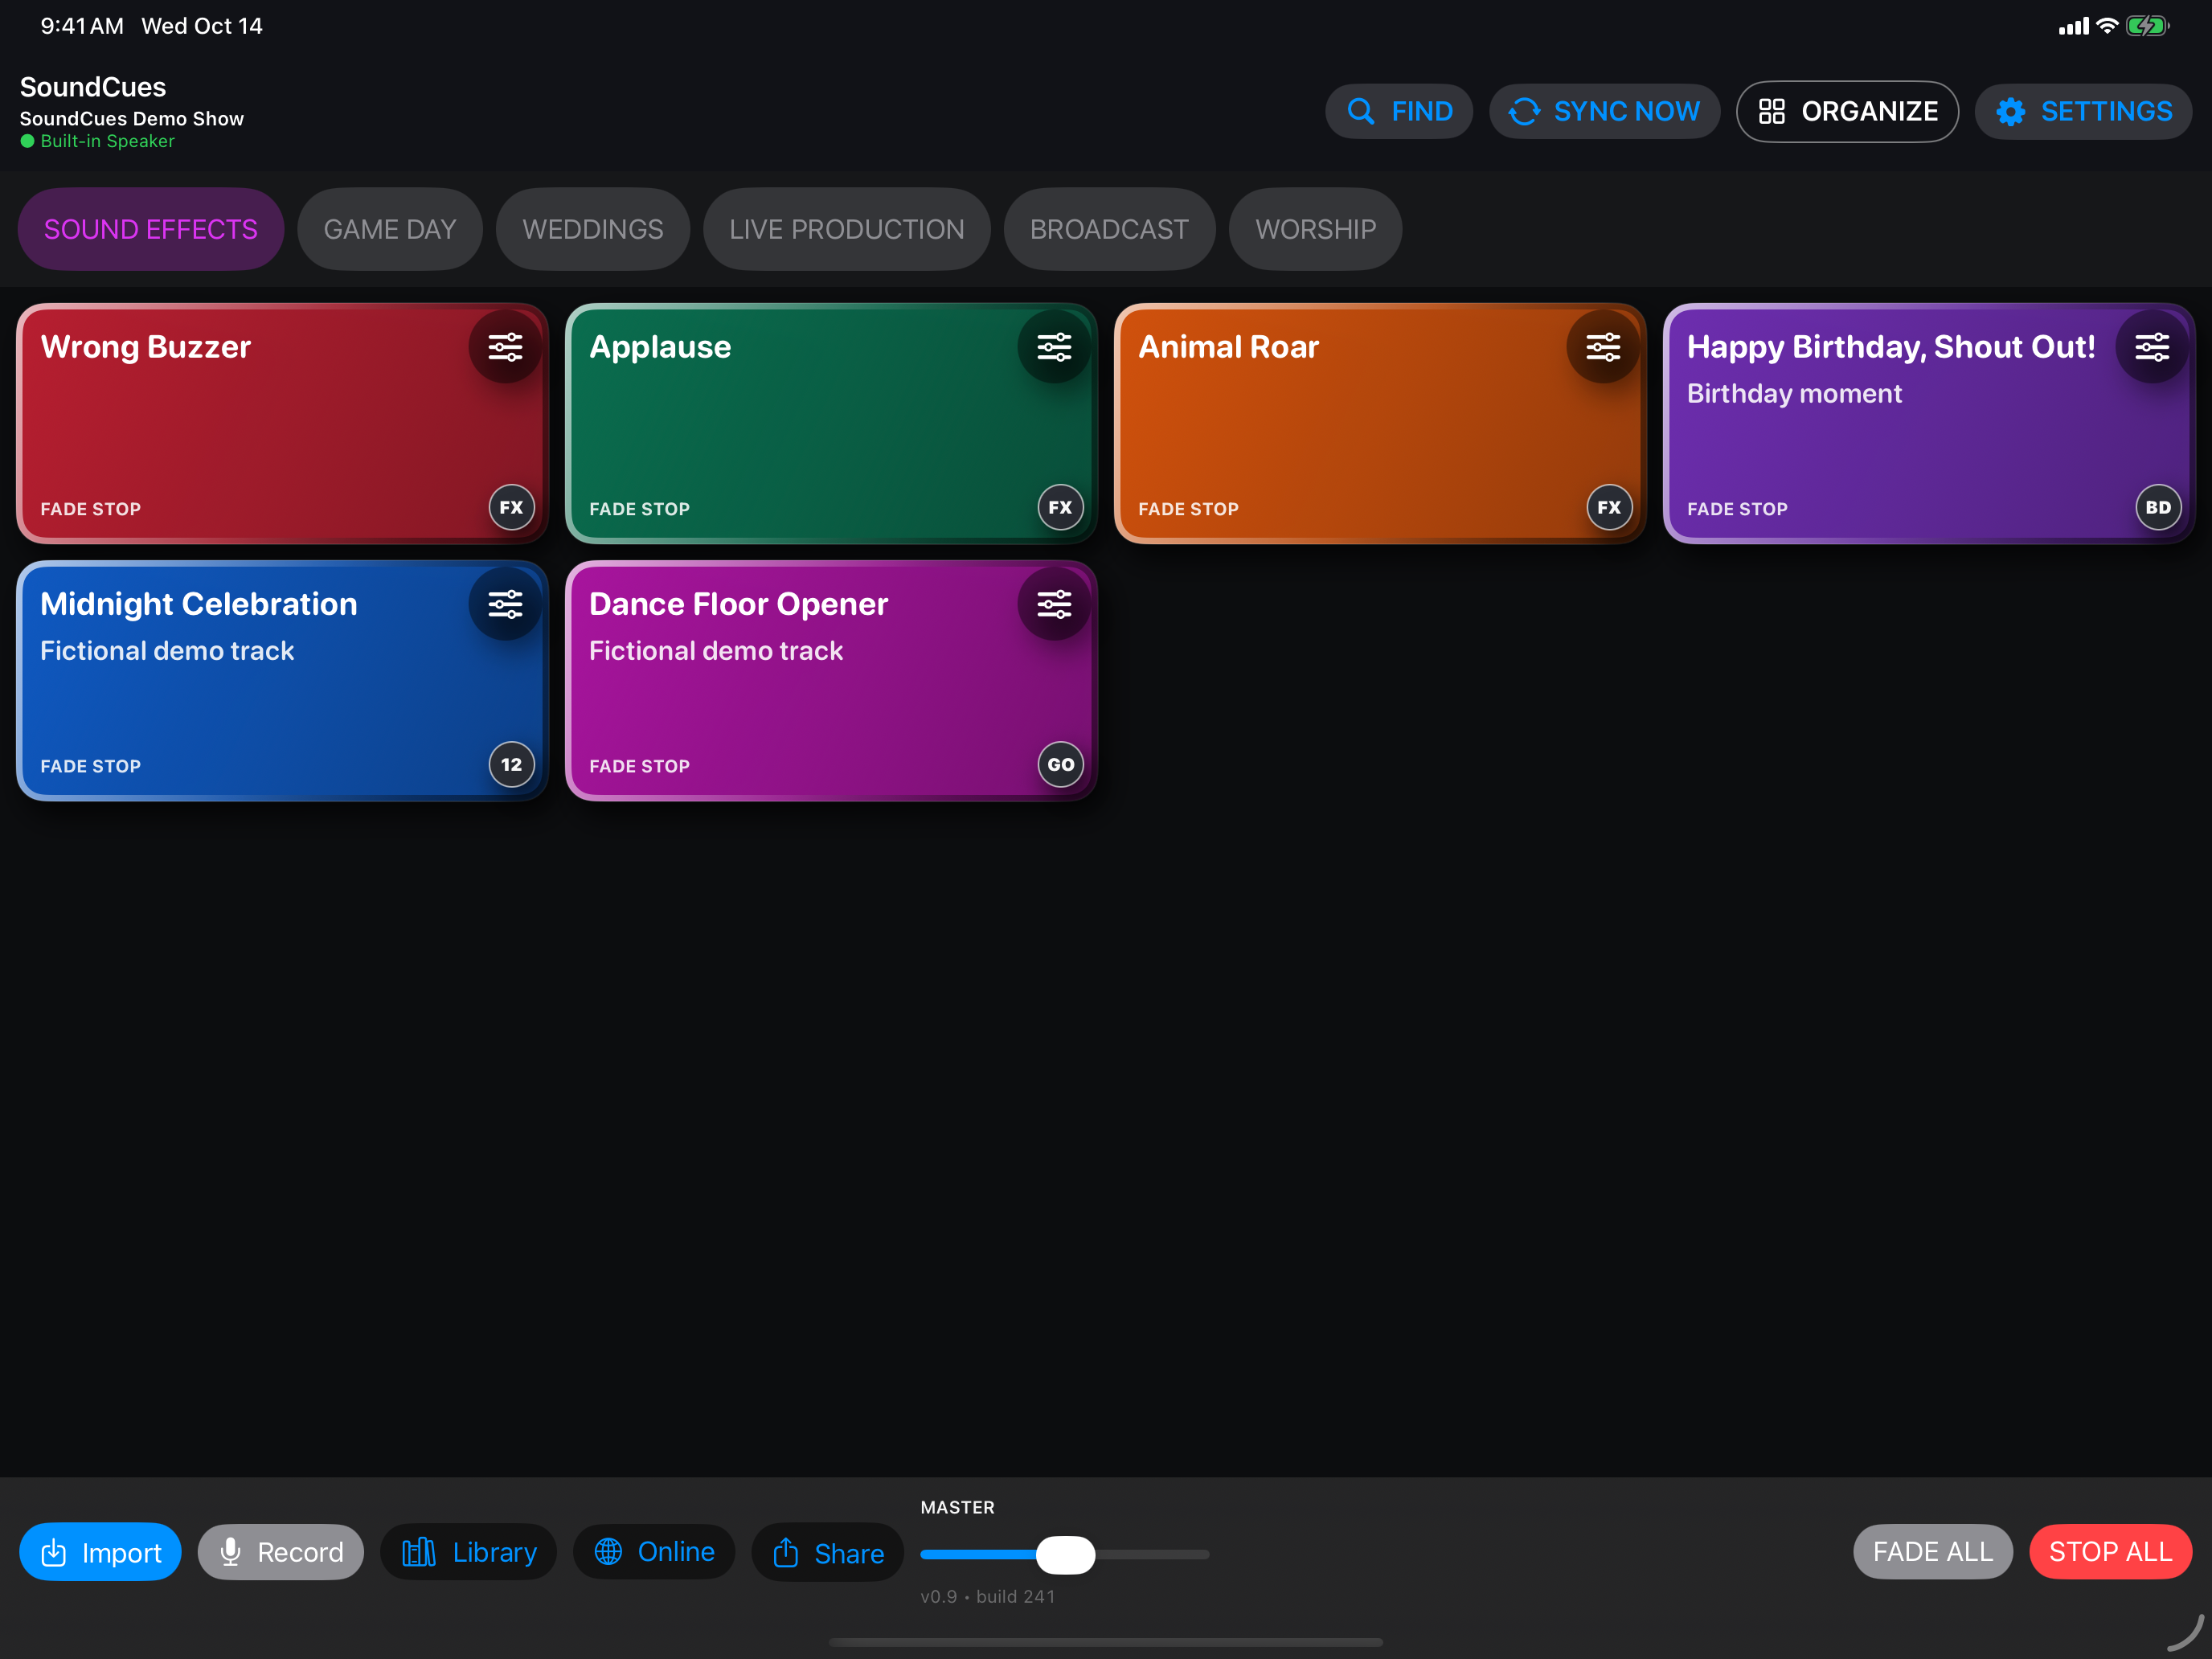Enter Organize mode
2212x1659 pixels.
pyautogui.click(x=1847, y=111)
